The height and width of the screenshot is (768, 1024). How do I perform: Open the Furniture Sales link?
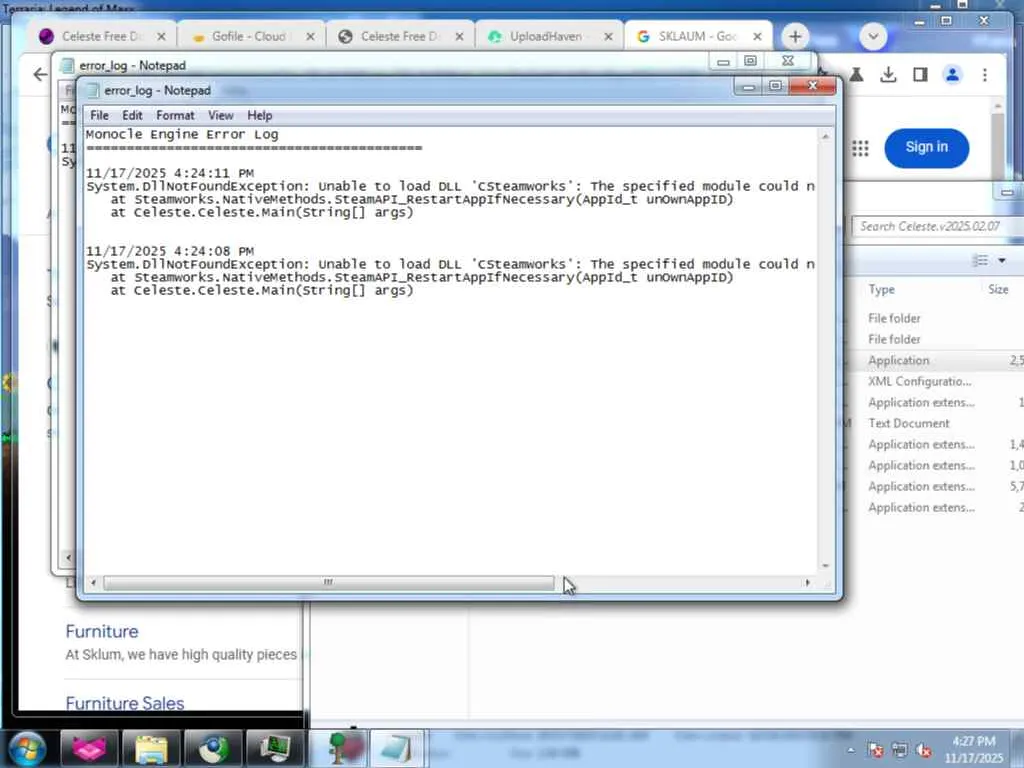pos(125,703)
